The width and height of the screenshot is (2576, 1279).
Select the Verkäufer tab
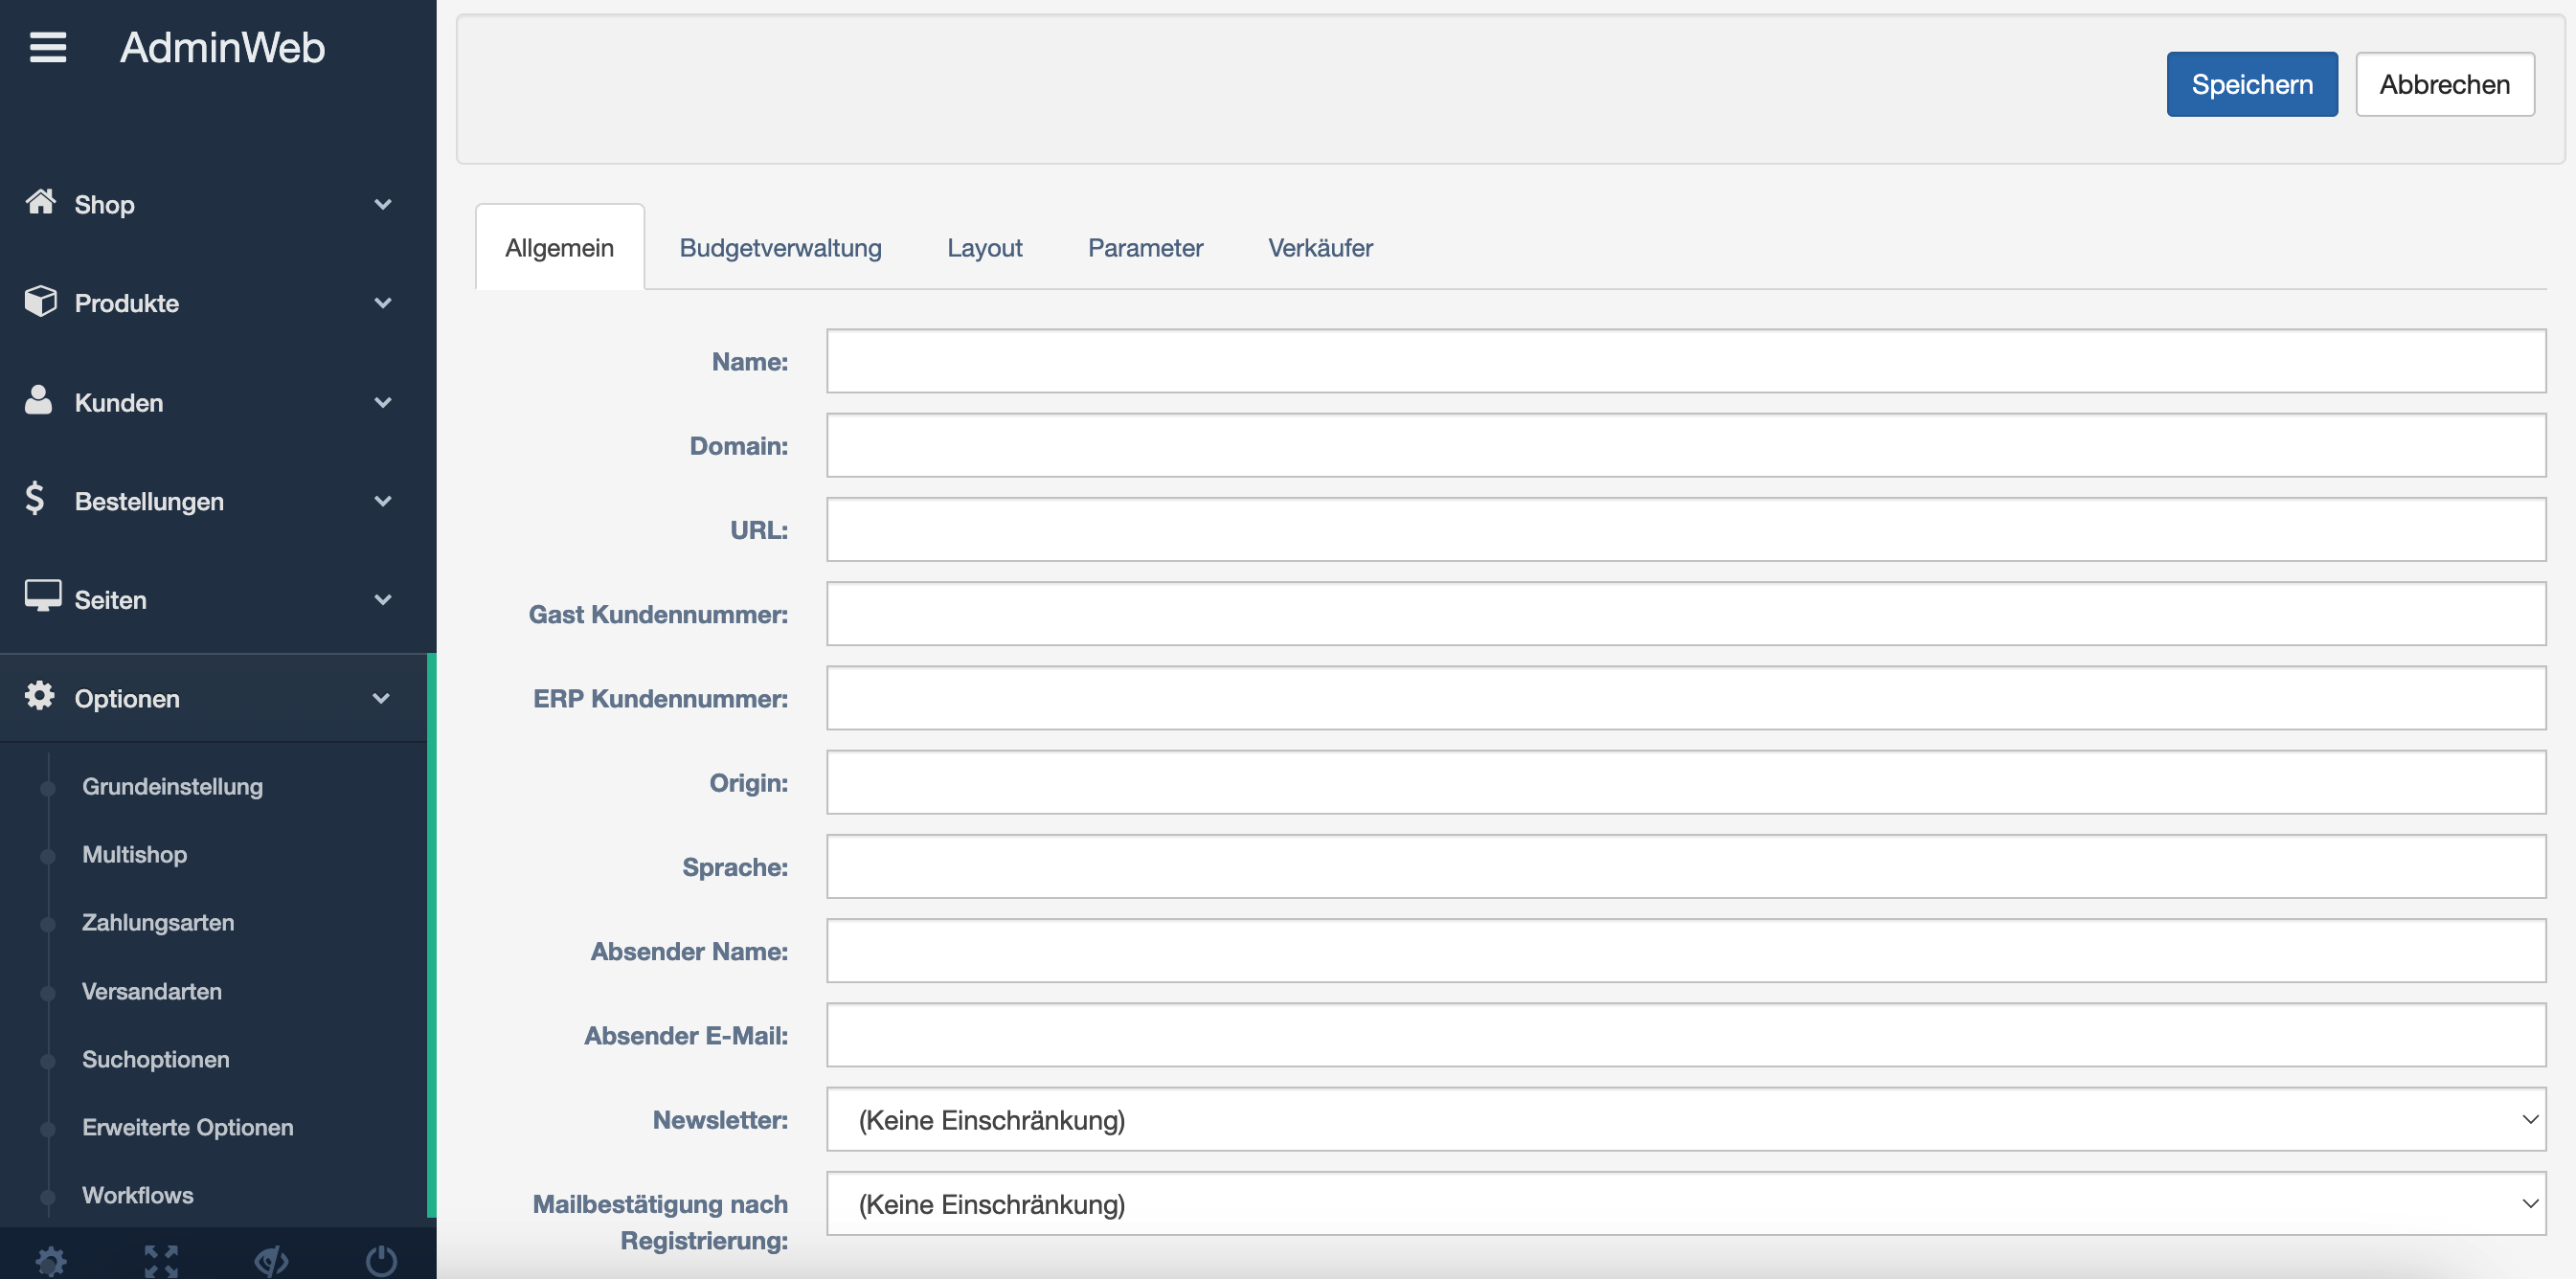(x=1321, y=248)
